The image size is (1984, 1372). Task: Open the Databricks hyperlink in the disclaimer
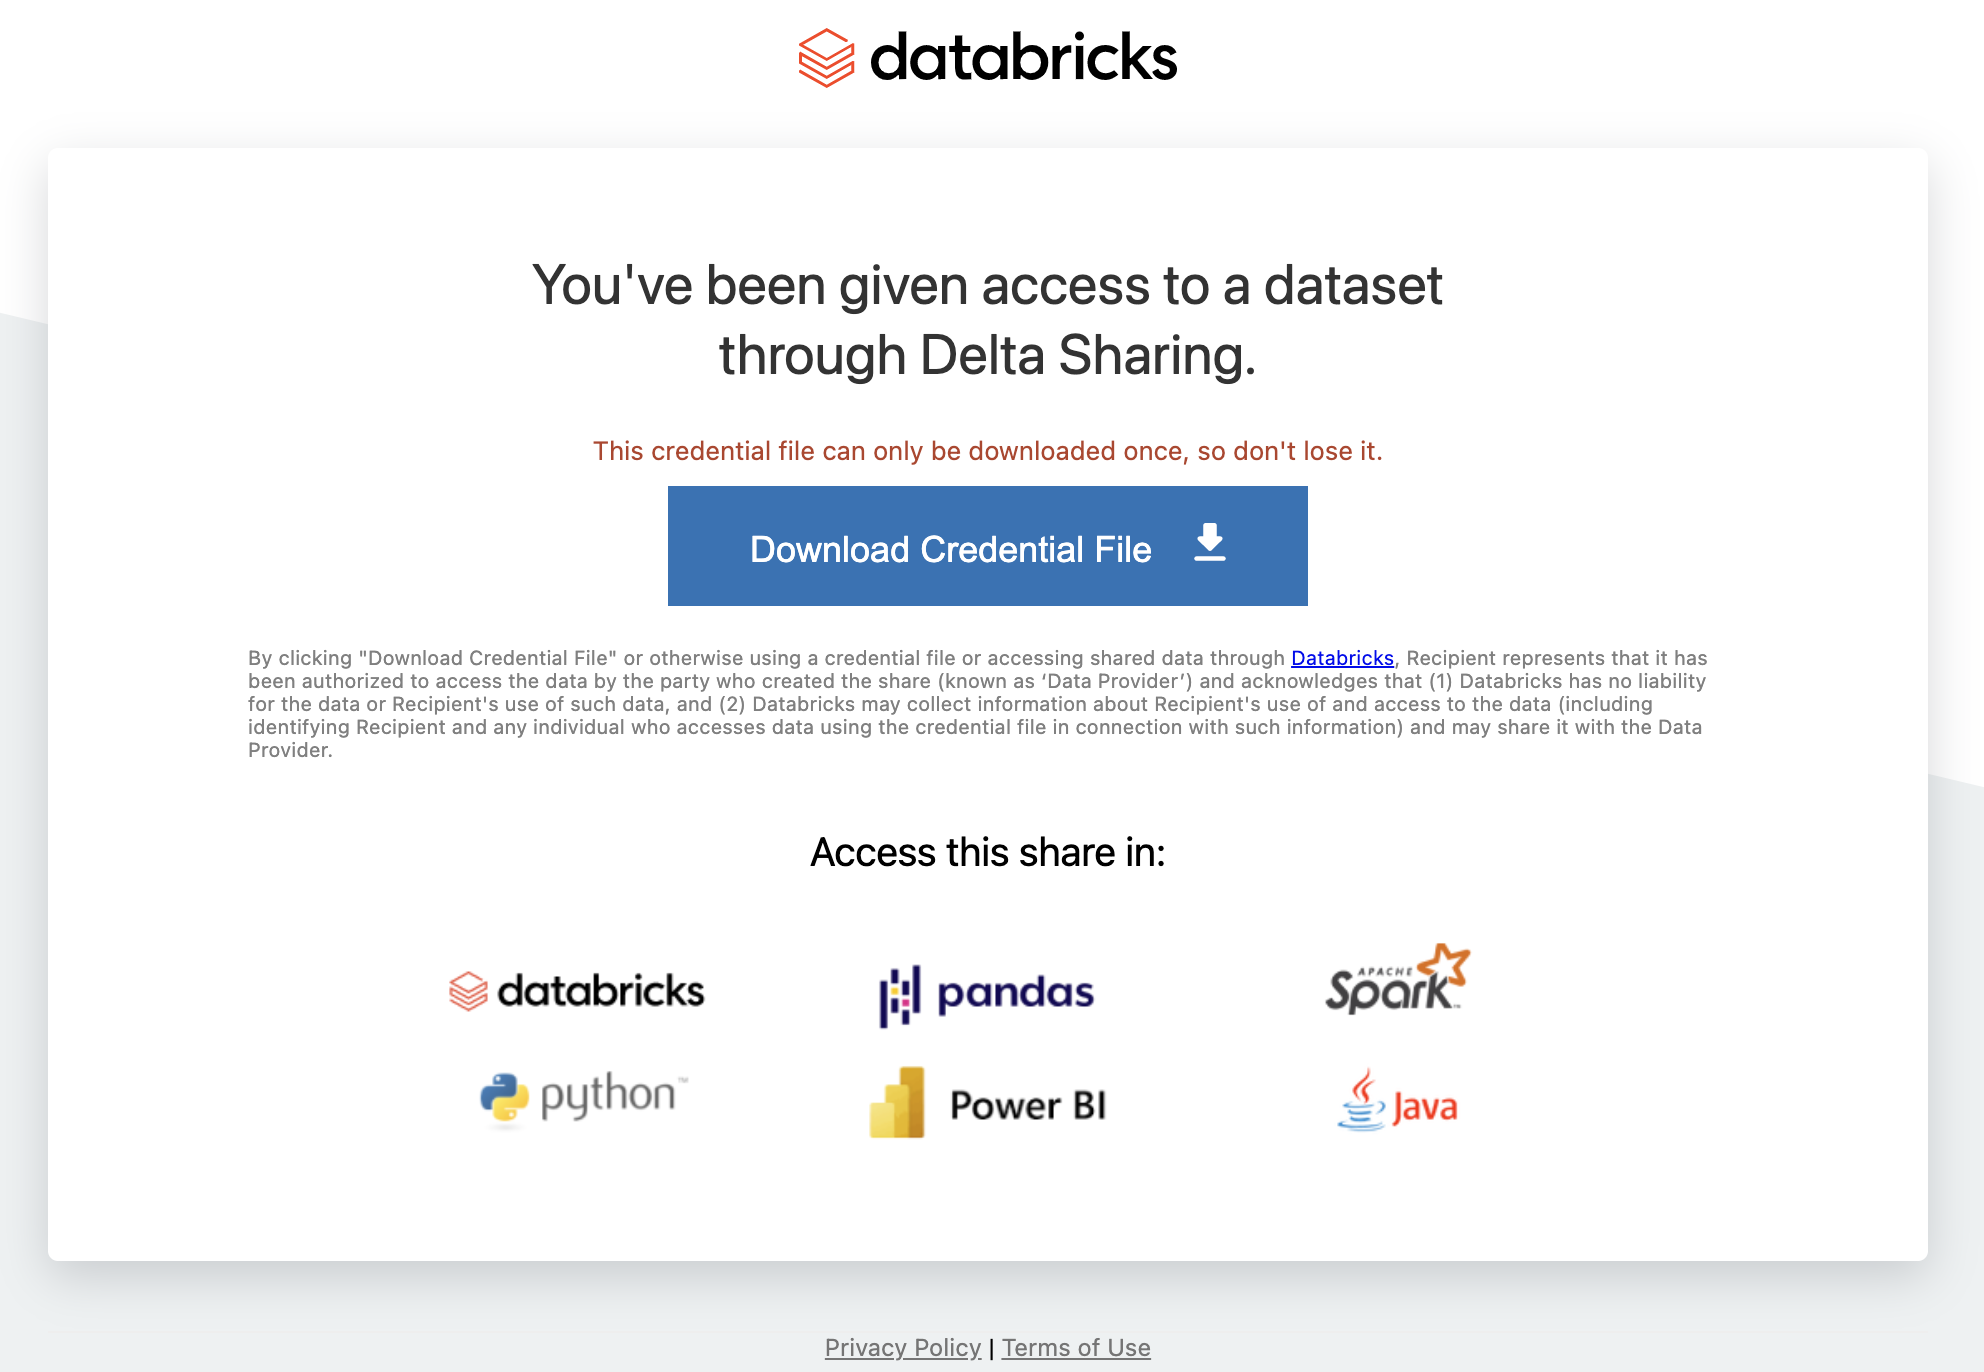tap(1342, 658)
